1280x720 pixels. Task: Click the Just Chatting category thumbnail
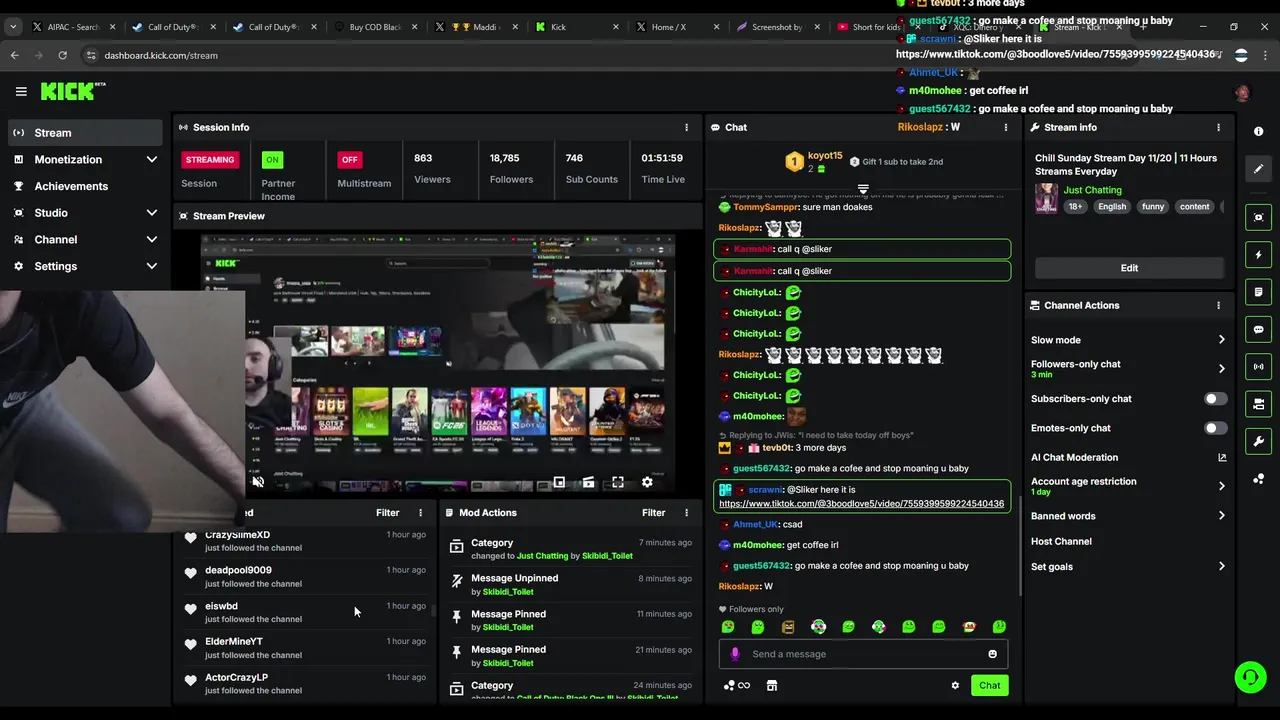point(1046,197)
